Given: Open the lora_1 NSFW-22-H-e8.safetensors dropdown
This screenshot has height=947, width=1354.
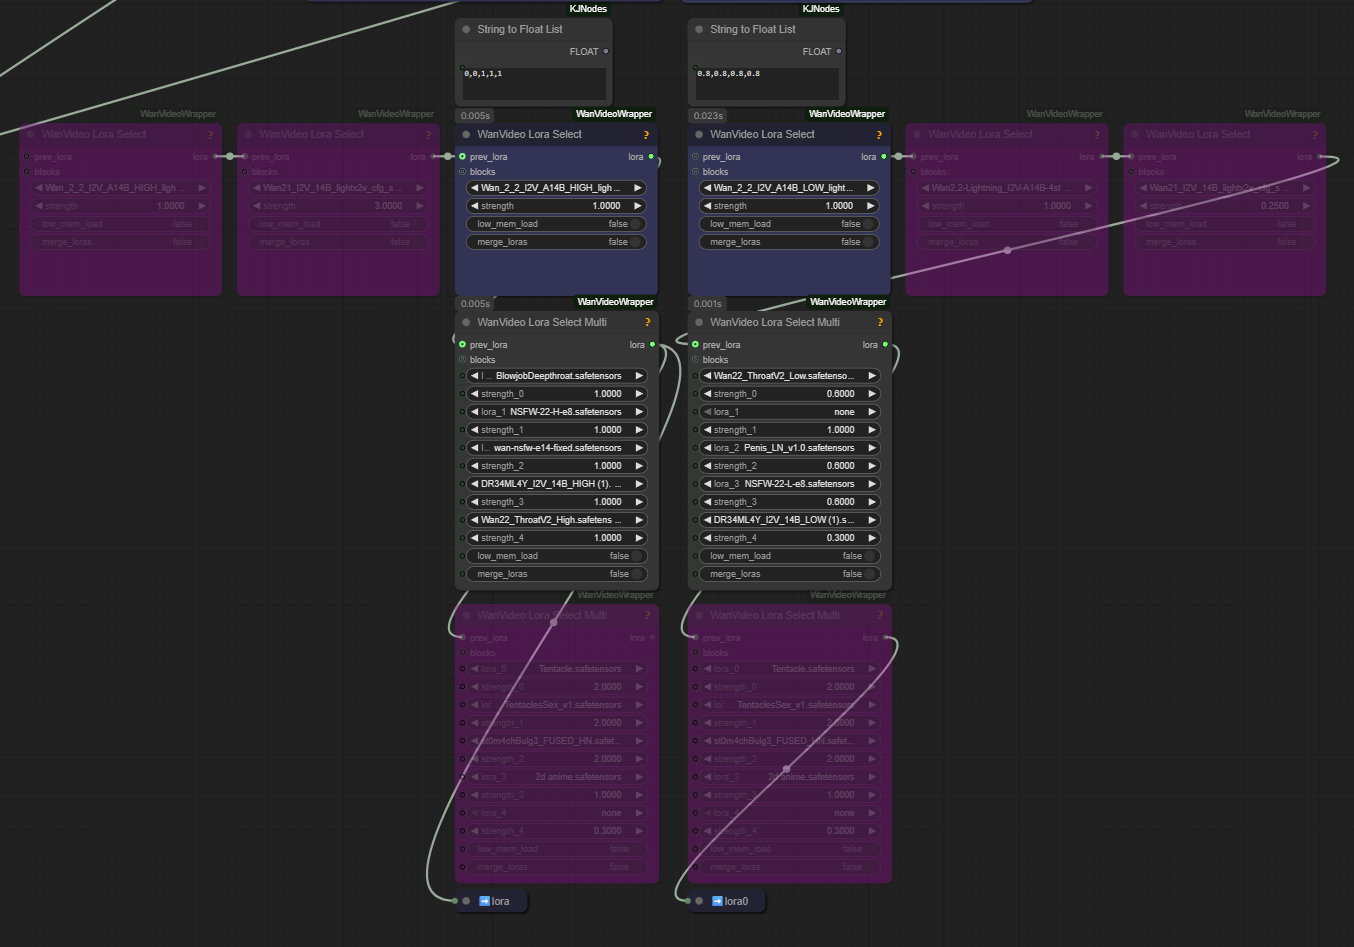Looking at the screenshot, I should pos(556,412).
